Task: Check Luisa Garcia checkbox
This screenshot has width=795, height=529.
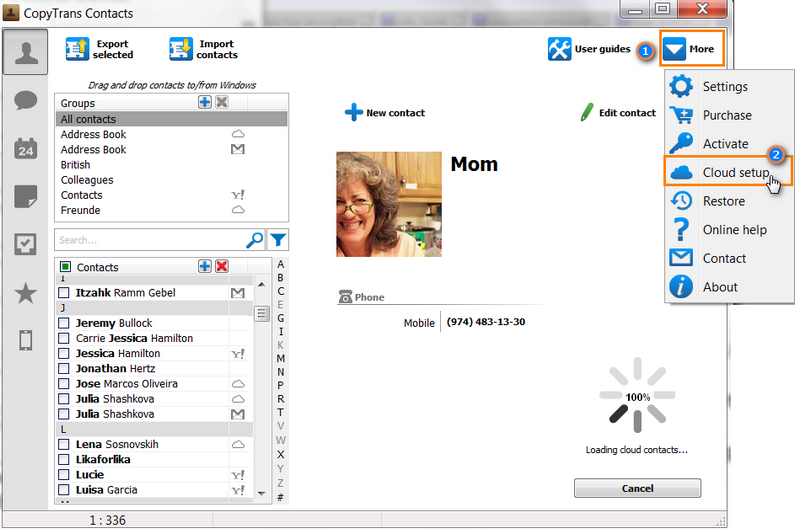Action: (64, 490)
